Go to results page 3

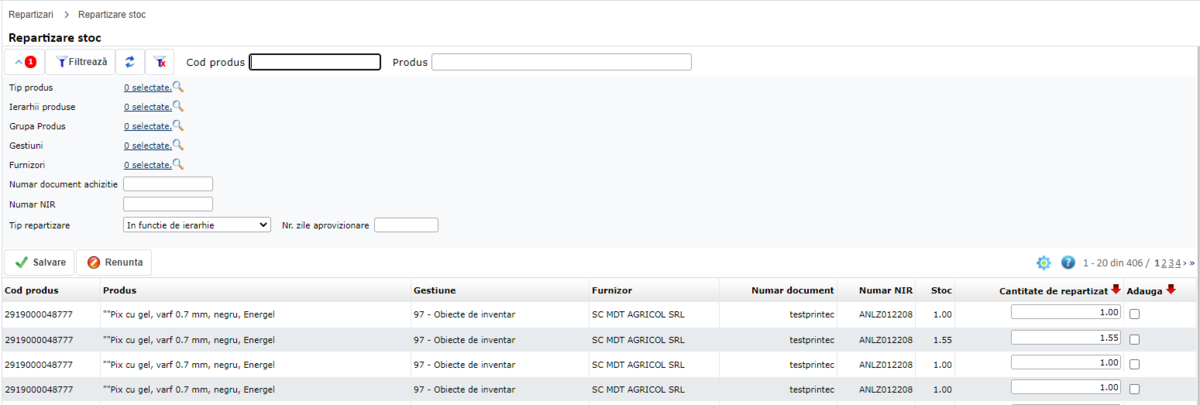click(1171, 263)
